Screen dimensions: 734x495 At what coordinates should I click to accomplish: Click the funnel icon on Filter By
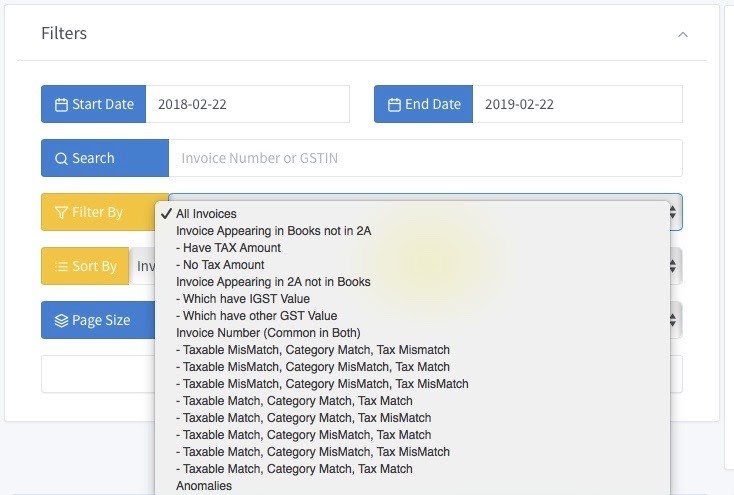[x=61, y=212]
